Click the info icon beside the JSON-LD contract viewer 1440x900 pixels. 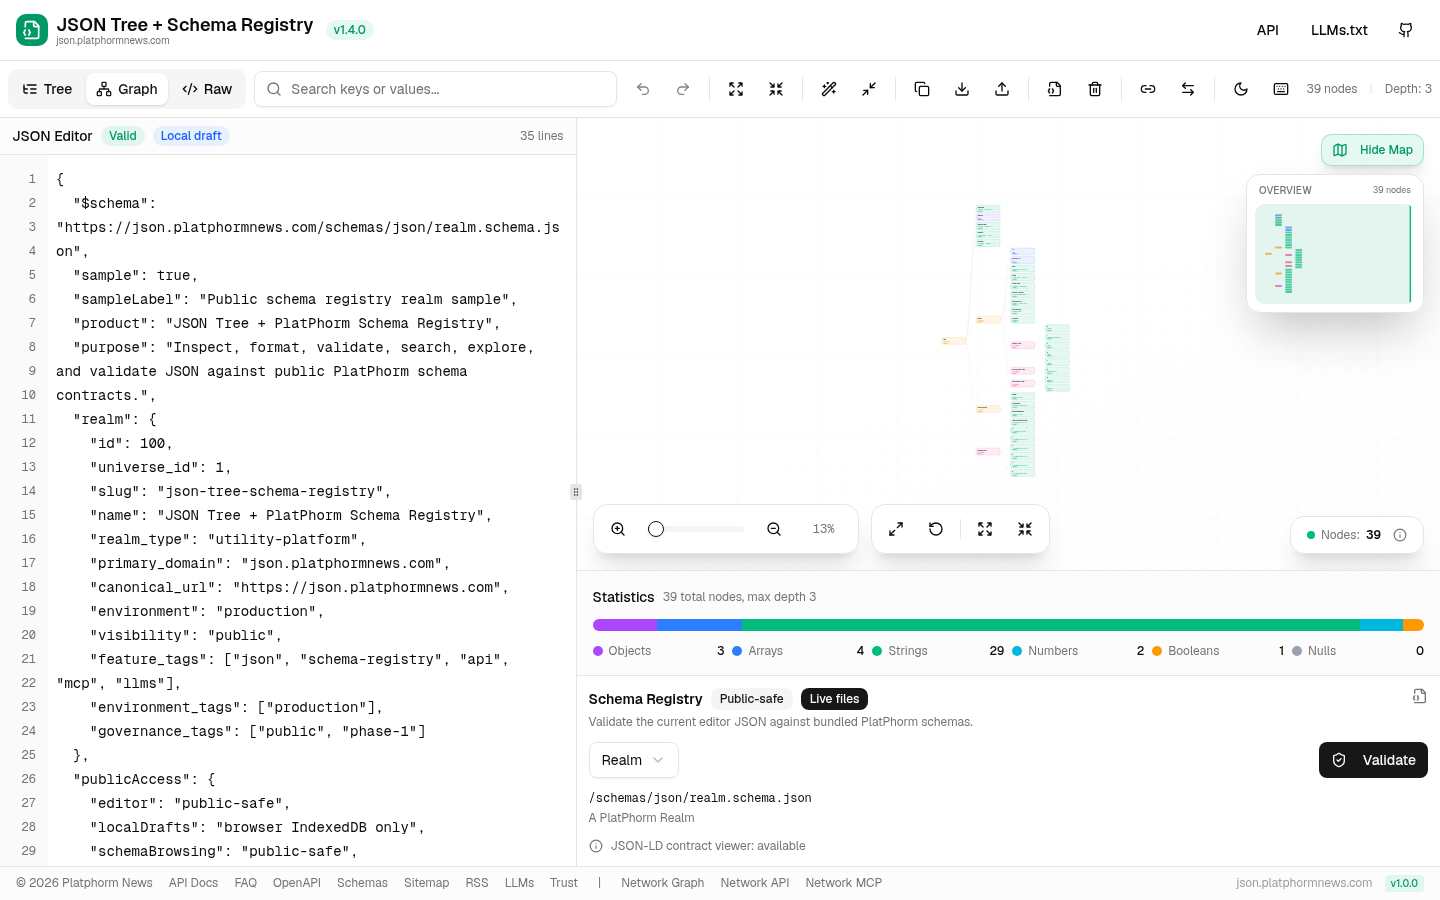pyautogui.click(x=596, y=846)
